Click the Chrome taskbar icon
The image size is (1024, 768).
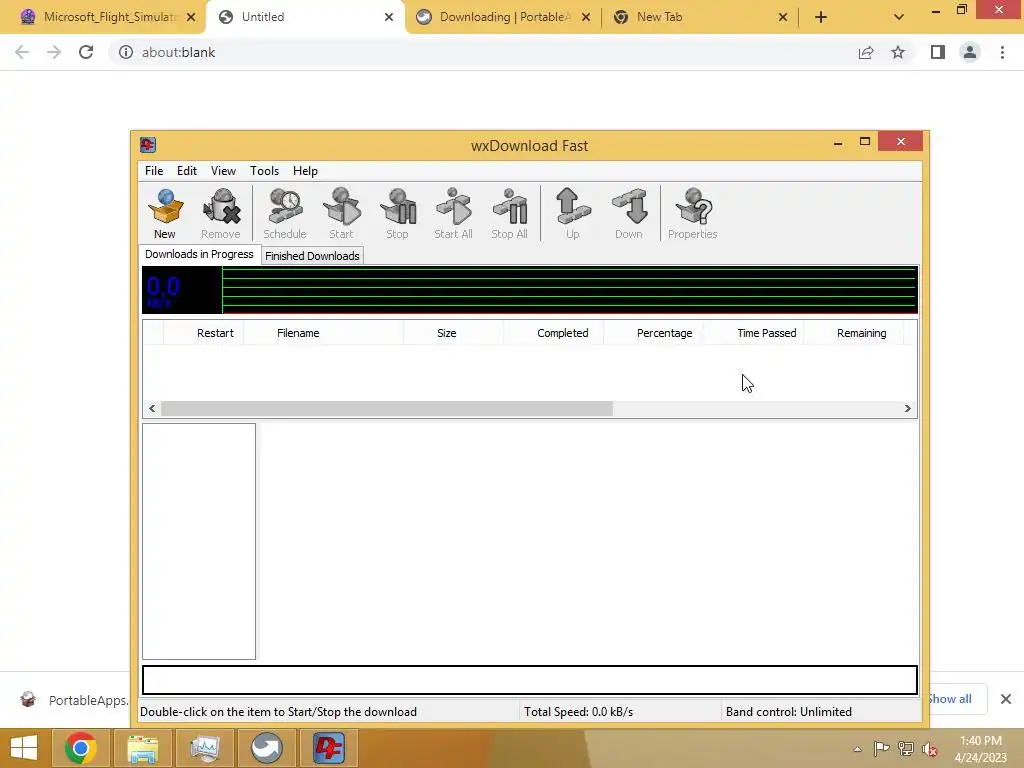coord(80,748)
